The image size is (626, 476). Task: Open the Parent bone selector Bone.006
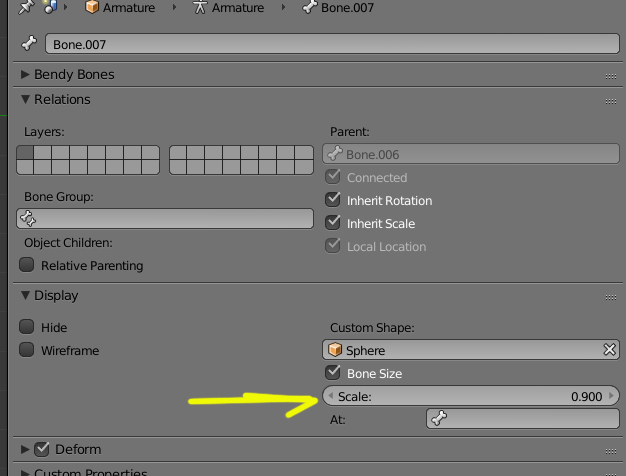pyautogui.click(x=471, y=154)
